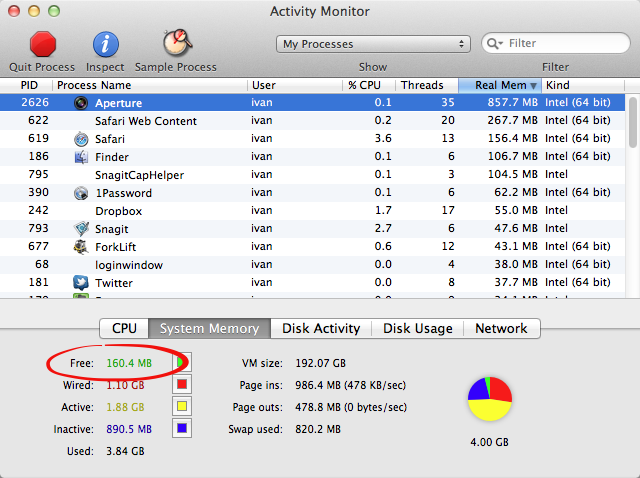640x478 pixels.
Task: Click the Page outs 478.8 MB value
Action: pyautogui.click(x=351, y=407)
